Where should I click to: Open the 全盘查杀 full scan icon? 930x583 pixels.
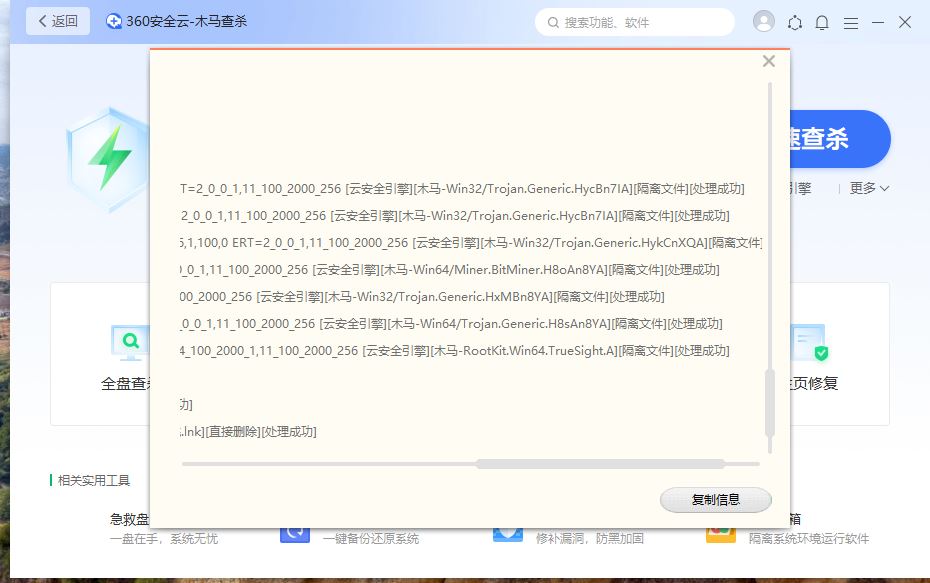pyautogui.click(x=130, y=342)
